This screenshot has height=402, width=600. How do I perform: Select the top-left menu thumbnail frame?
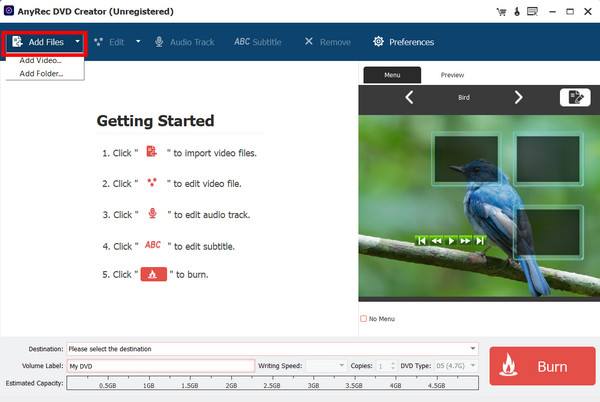(466, 159)
